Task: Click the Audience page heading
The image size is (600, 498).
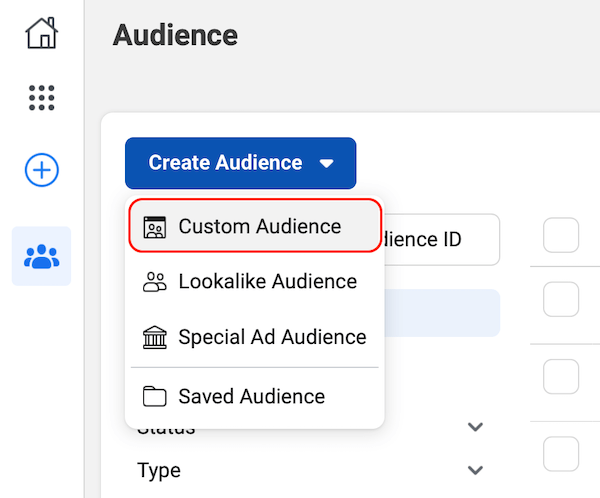Action: tap(175, 35)
